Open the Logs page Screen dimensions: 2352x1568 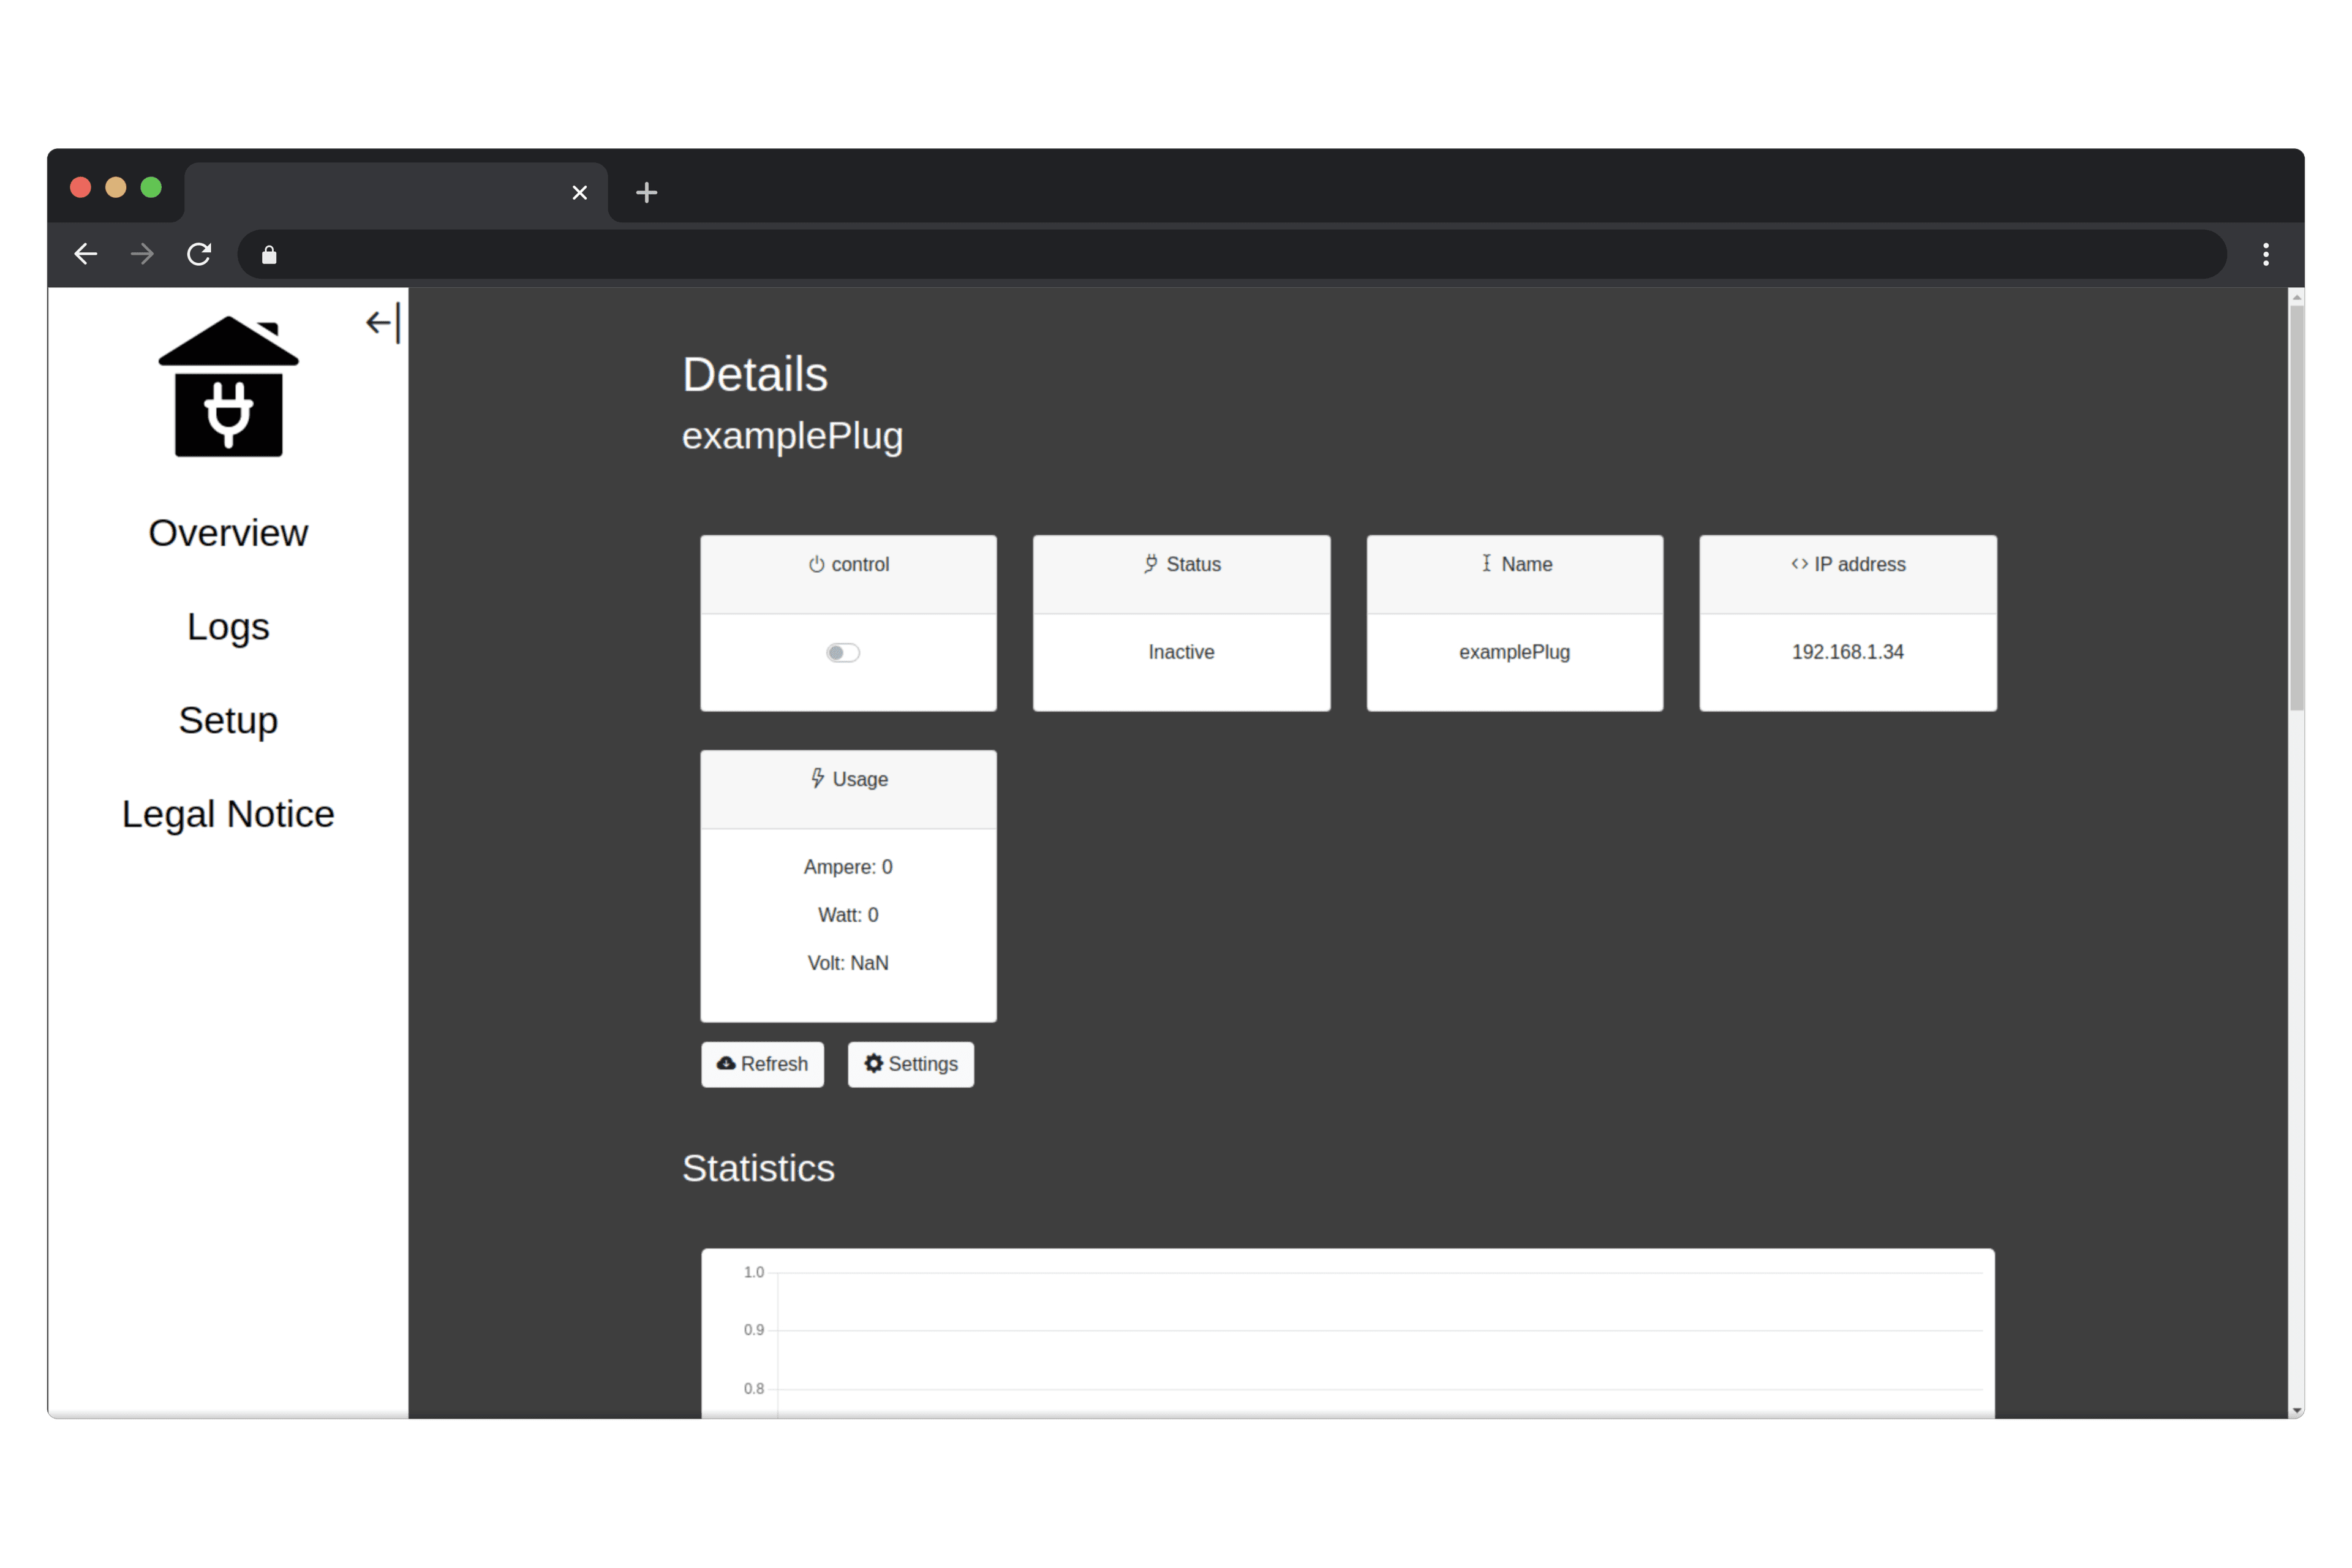(x=228, y=627)
